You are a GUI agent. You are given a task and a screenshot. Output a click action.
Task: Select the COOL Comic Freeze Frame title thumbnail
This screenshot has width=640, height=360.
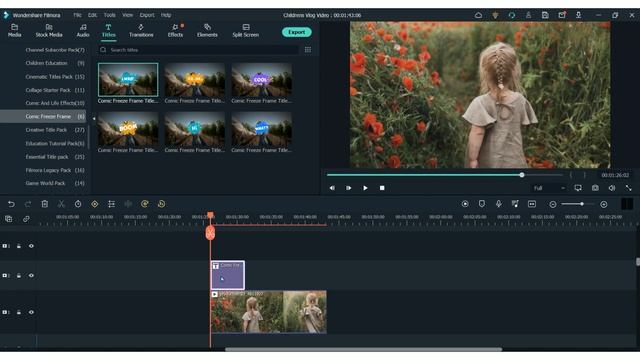point(261,80)
